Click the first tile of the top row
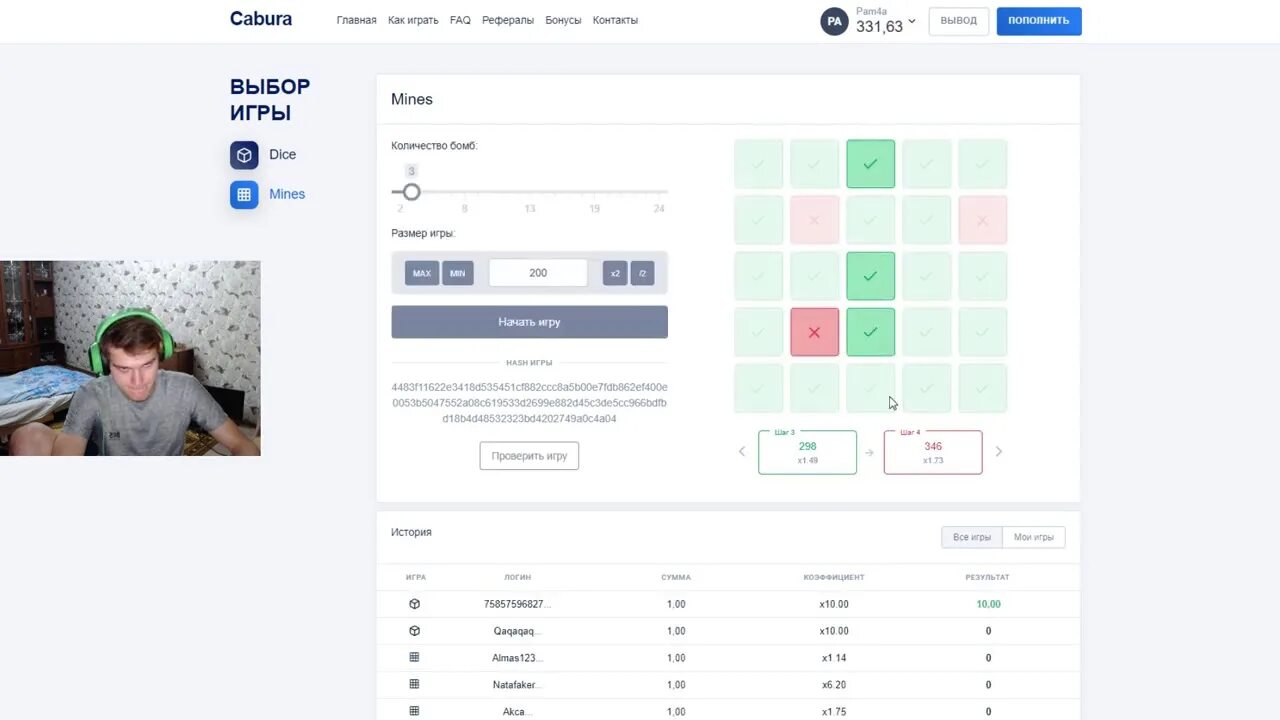Screen dimensions: 1280x720 coord(758,164)
